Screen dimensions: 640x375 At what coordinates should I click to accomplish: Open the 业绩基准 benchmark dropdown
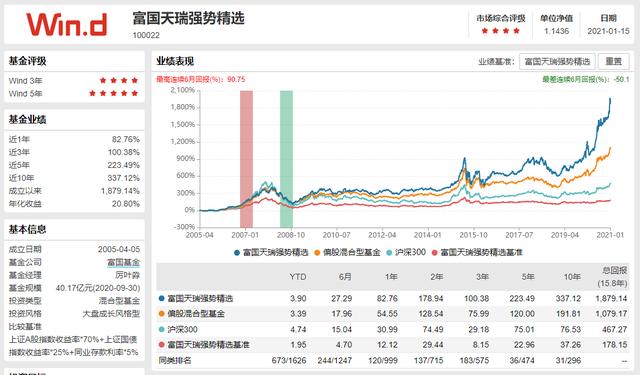[557, 62]
